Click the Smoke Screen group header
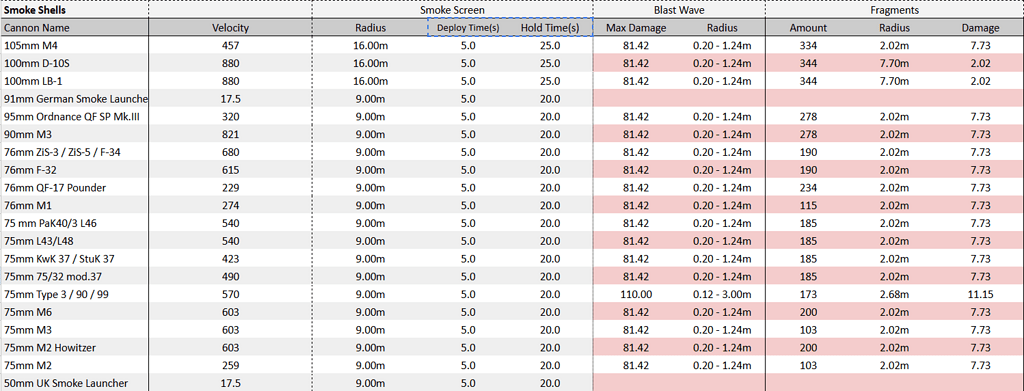The width and height of the screenshot is (1024, 391). pos(453,10)
